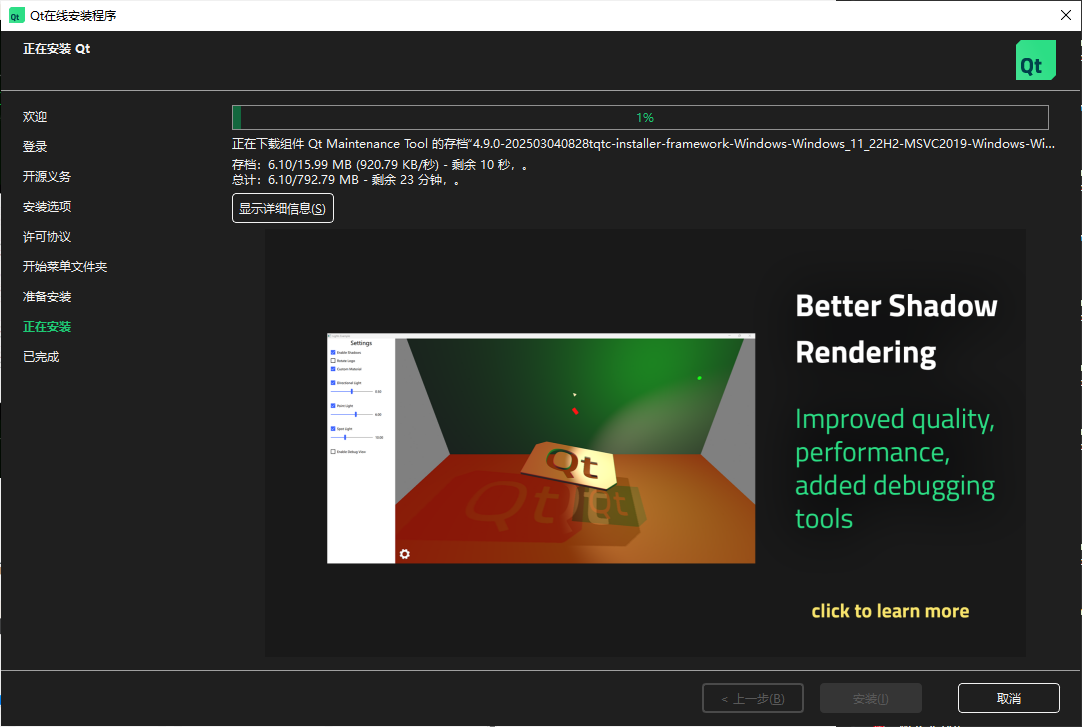Show details with 显示详细信息(S) button
The width and height of the screenshot is (1082, 727).
click(283, 208)
